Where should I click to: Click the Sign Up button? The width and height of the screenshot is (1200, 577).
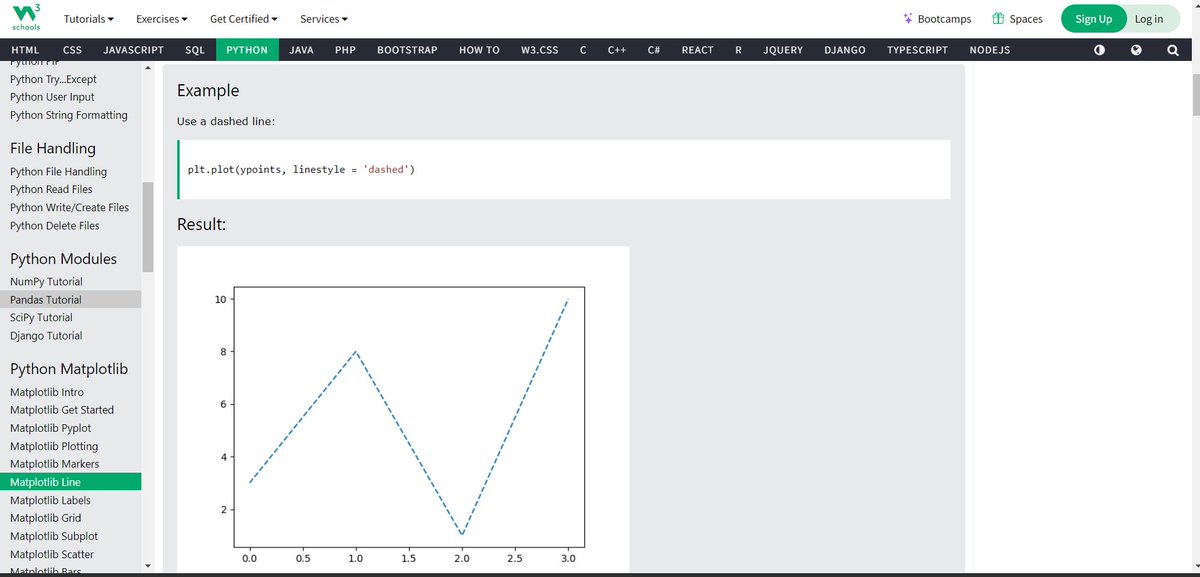click(x=1093, y=19)
